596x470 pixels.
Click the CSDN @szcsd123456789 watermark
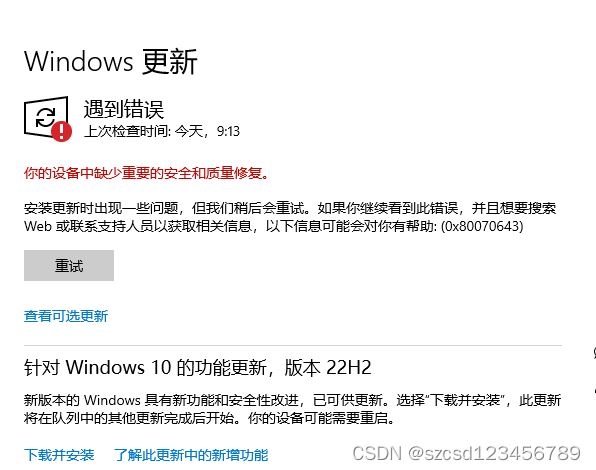pyautogui.click(x=467, y=453)
